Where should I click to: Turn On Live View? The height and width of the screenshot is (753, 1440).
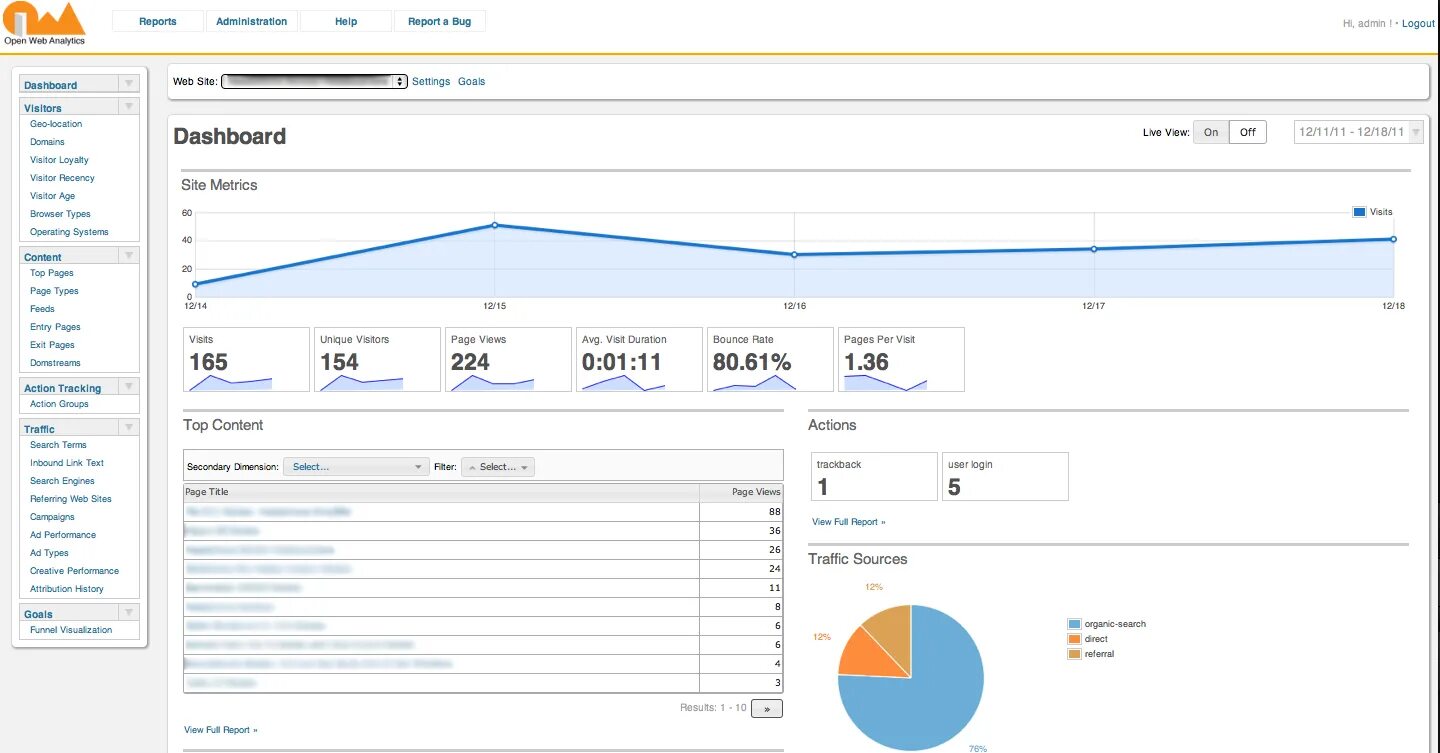(x=1210, y=131)
